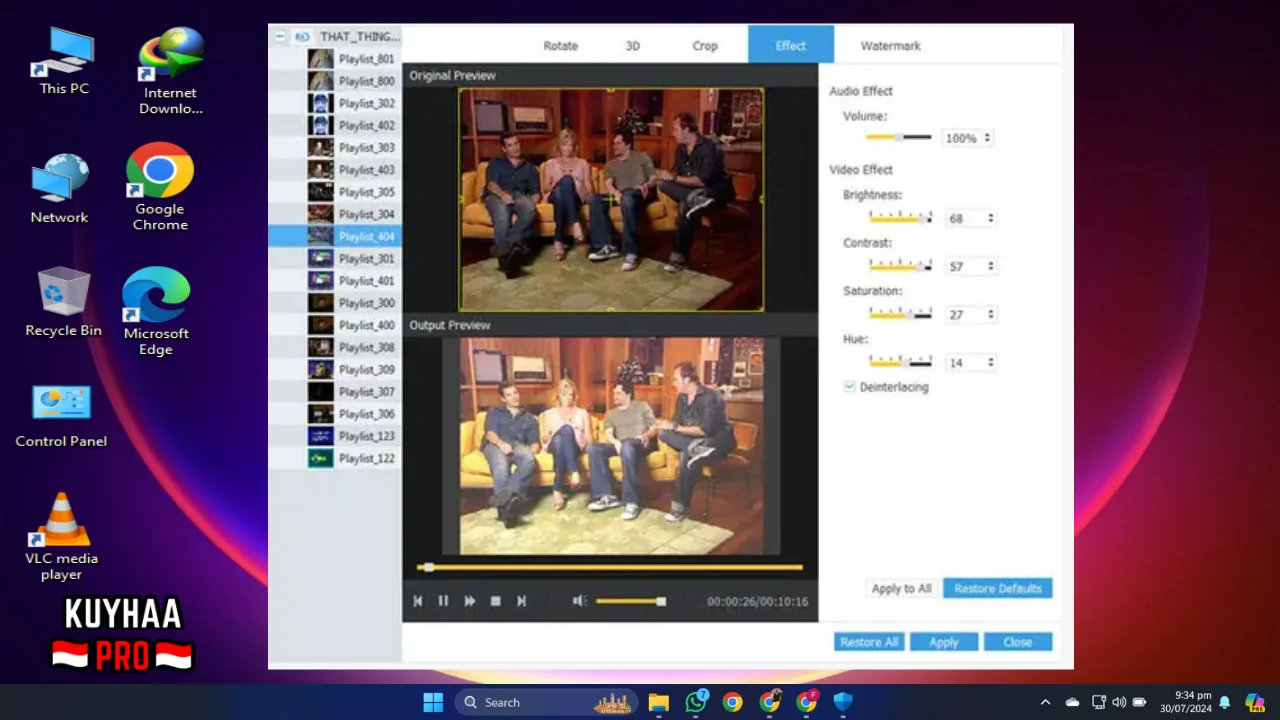This screenshot has width=1280, height=720.
Task: Select Playlist_122 in the list
Action: click(335, 458)
